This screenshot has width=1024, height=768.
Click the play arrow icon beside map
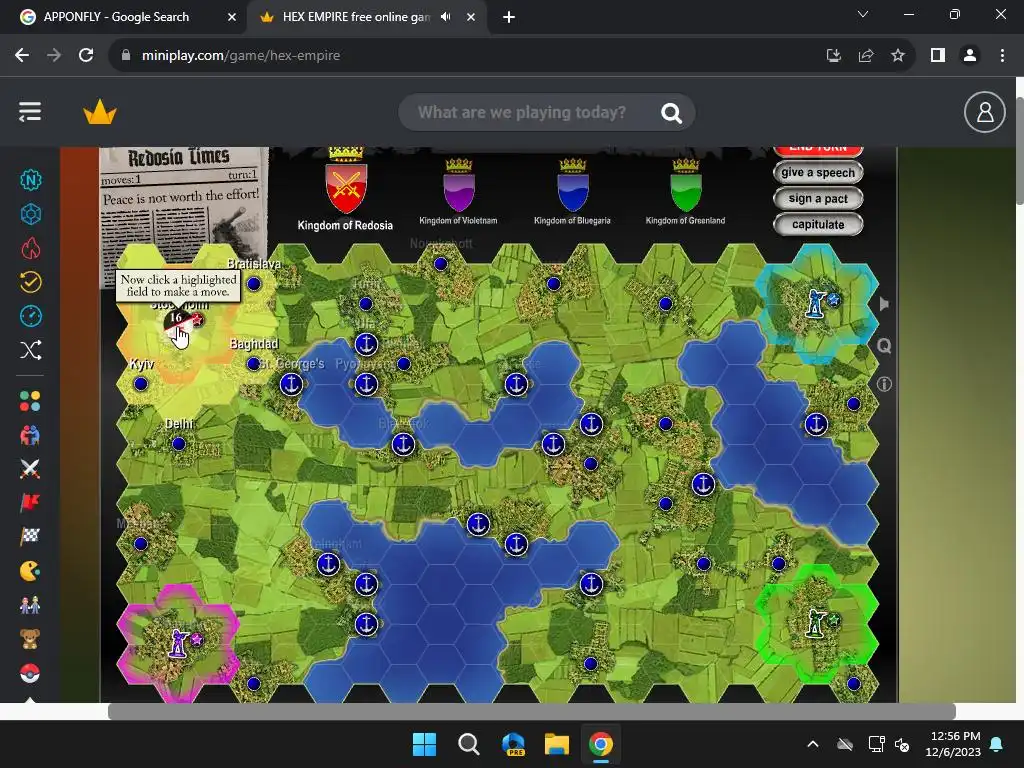coord(884,304)
